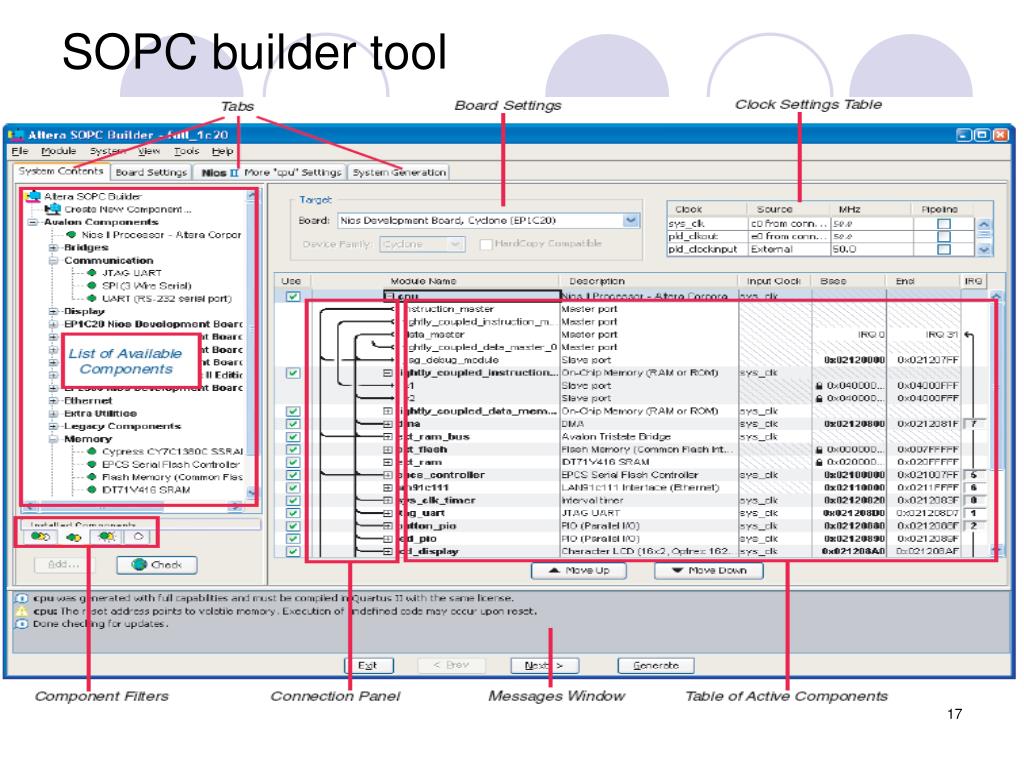
Task: Click the component tree scroll-left arrow
Action: click(28, 506)
